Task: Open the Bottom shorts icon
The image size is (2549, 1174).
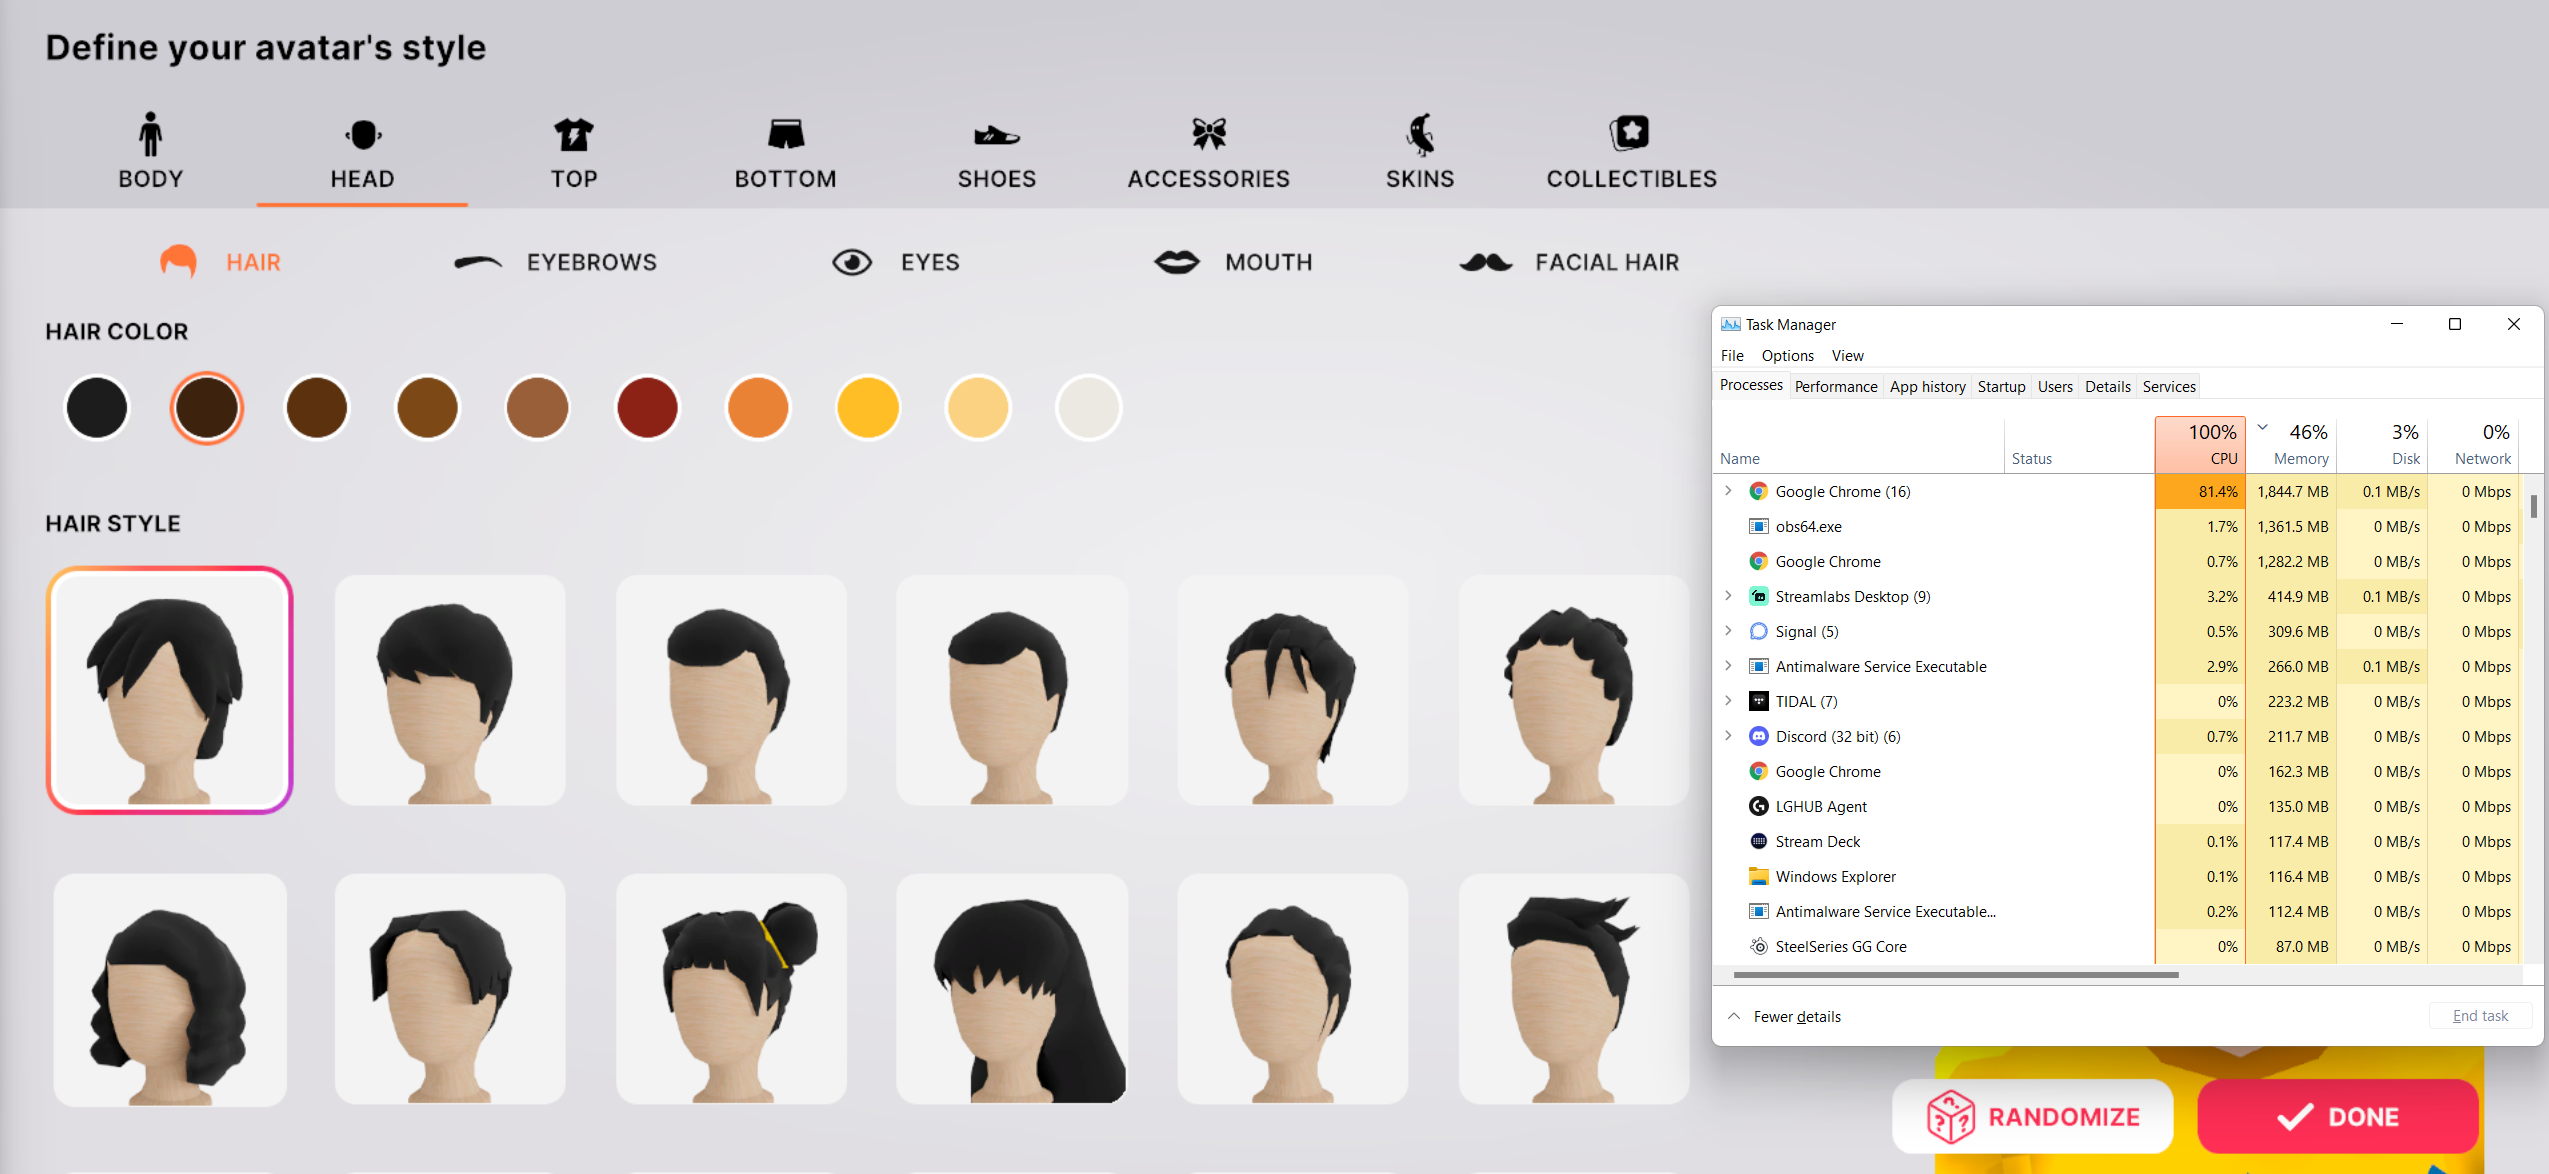Action: 785,134
